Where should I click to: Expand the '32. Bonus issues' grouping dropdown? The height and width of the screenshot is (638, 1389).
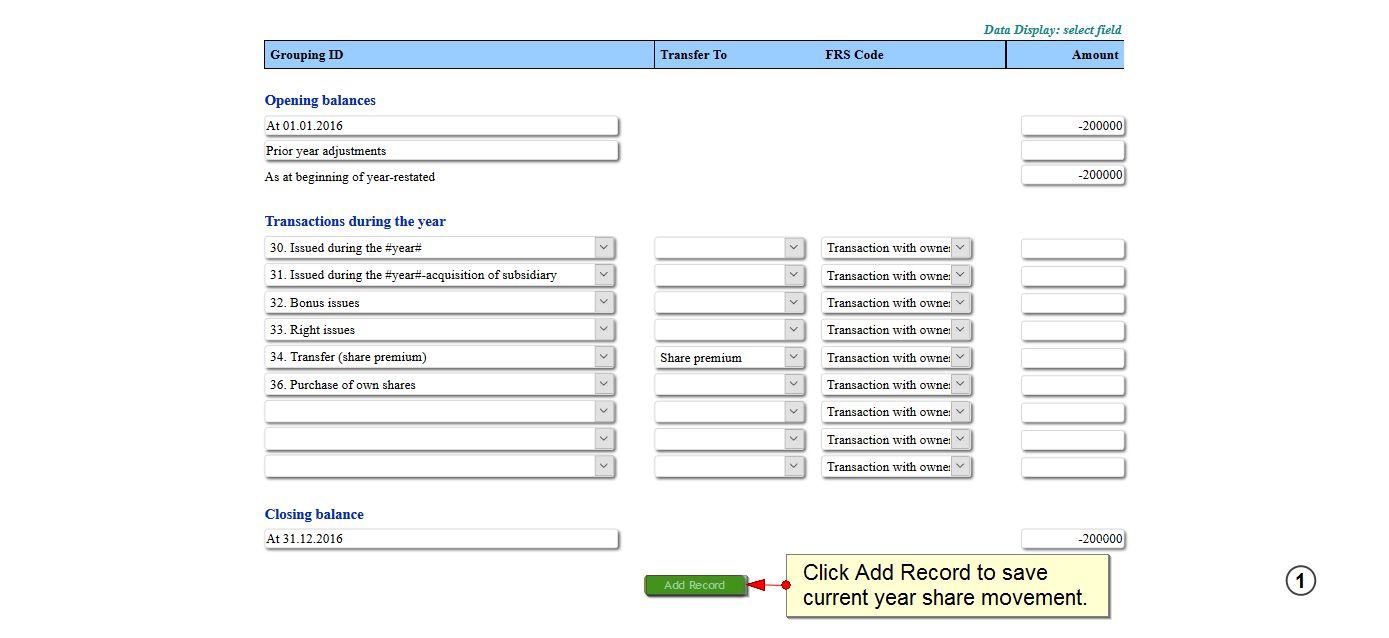tap(603, 302)
